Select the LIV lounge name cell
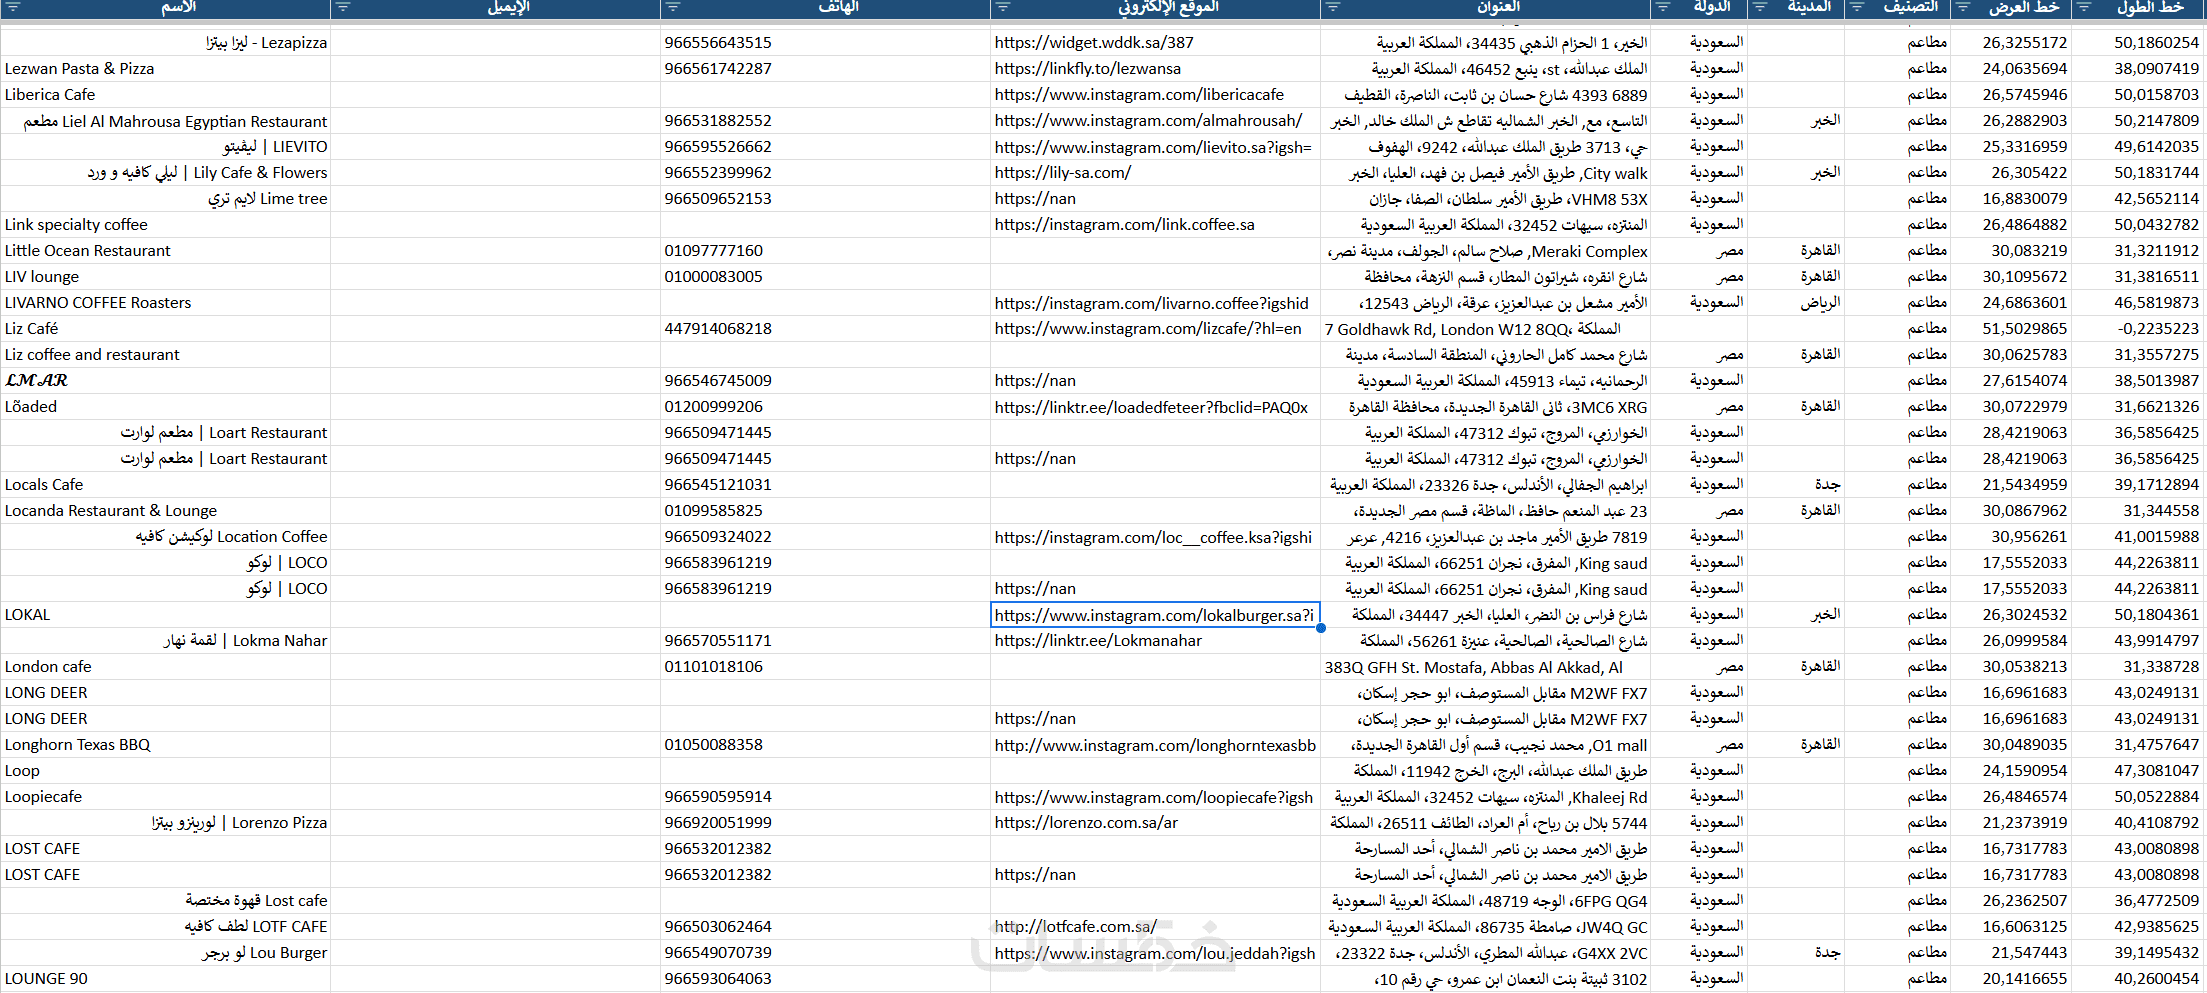2207x993 pixels. tap(166, 277)
